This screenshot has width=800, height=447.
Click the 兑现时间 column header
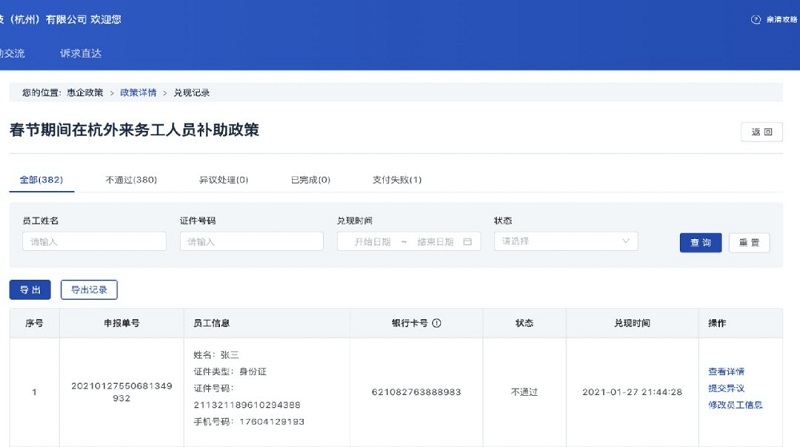pyautogui.click(x=632, y=323)
